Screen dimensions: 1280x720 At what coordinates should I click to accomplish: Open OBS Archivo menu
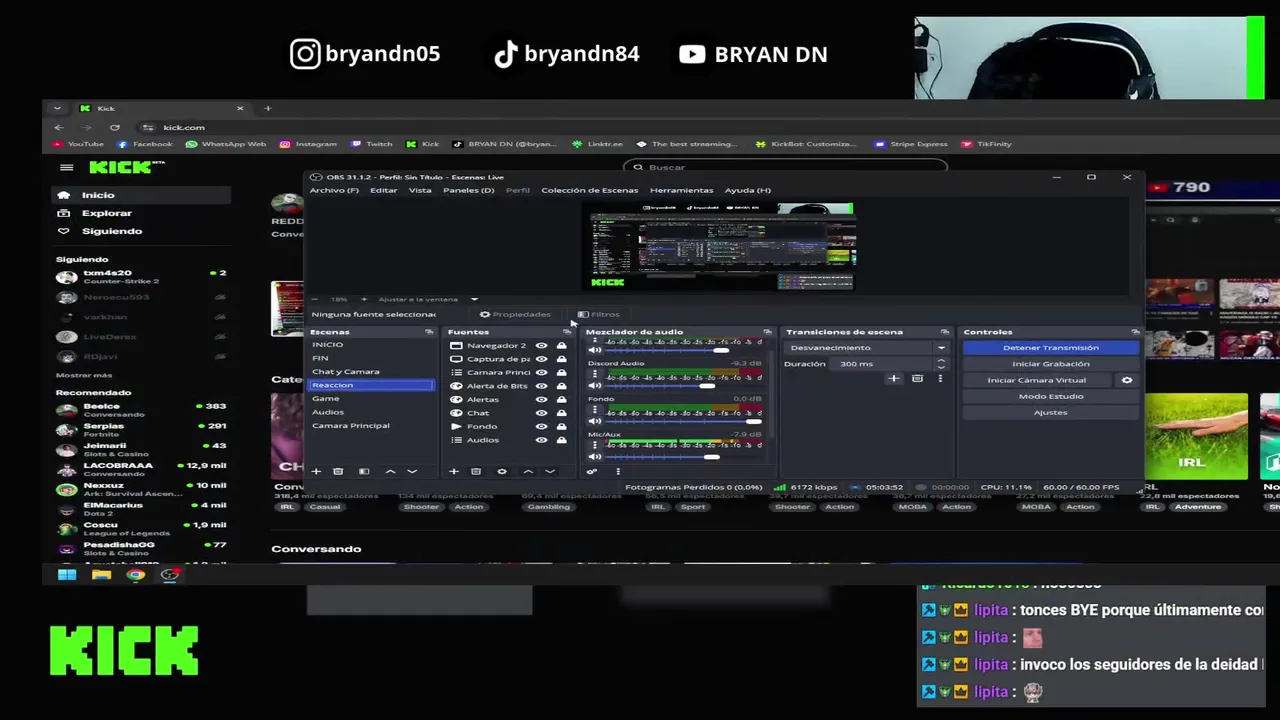334,190
